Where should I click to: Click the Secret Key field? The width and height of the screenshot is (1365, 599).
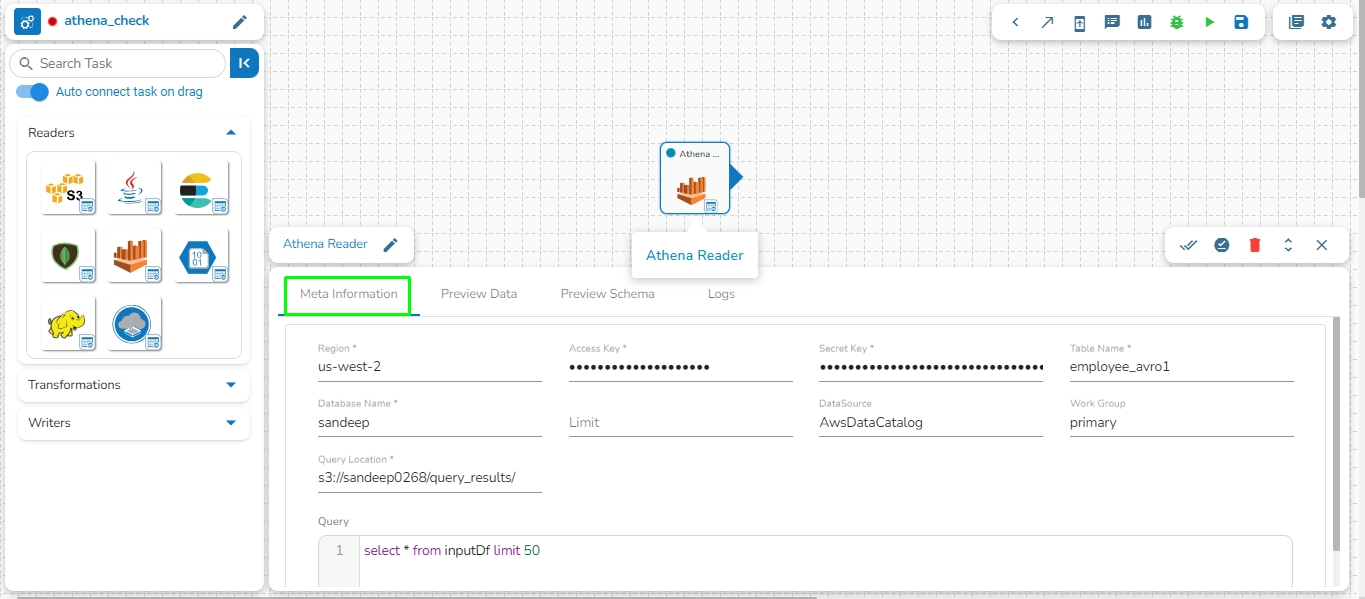click(x=931, y=367)
